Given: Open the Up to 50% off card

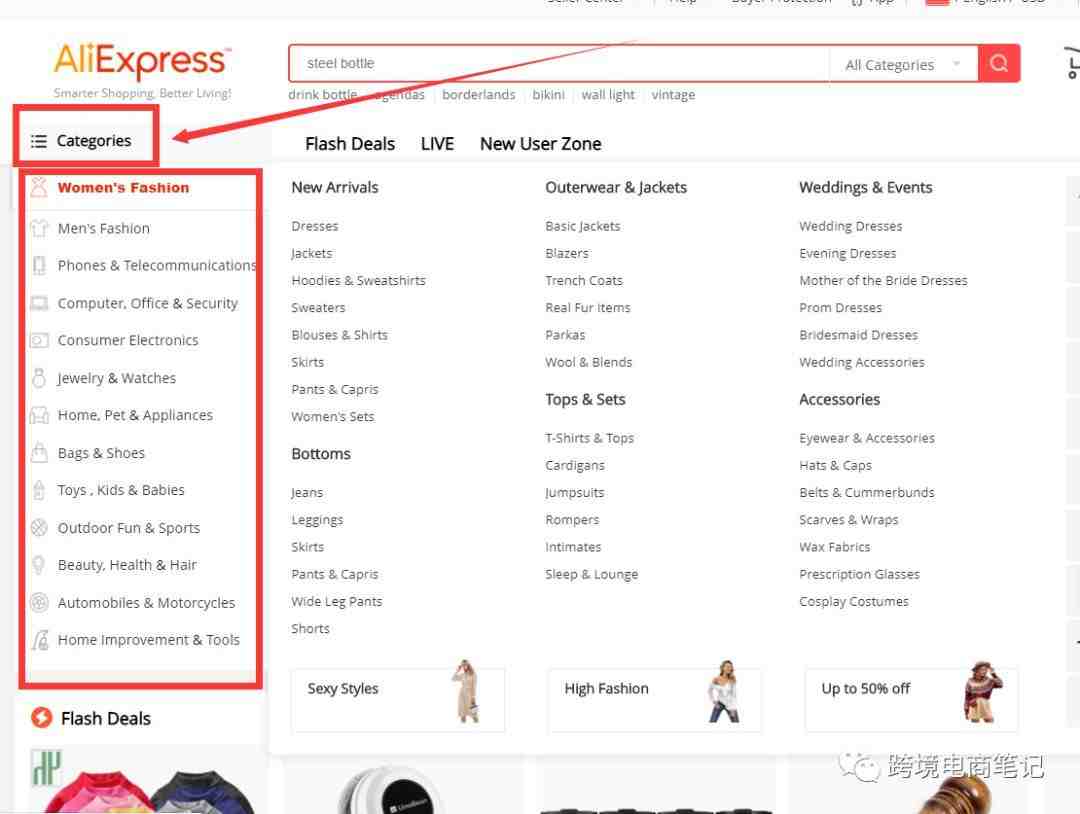Looking at the screenshot, I should [911, 699].
